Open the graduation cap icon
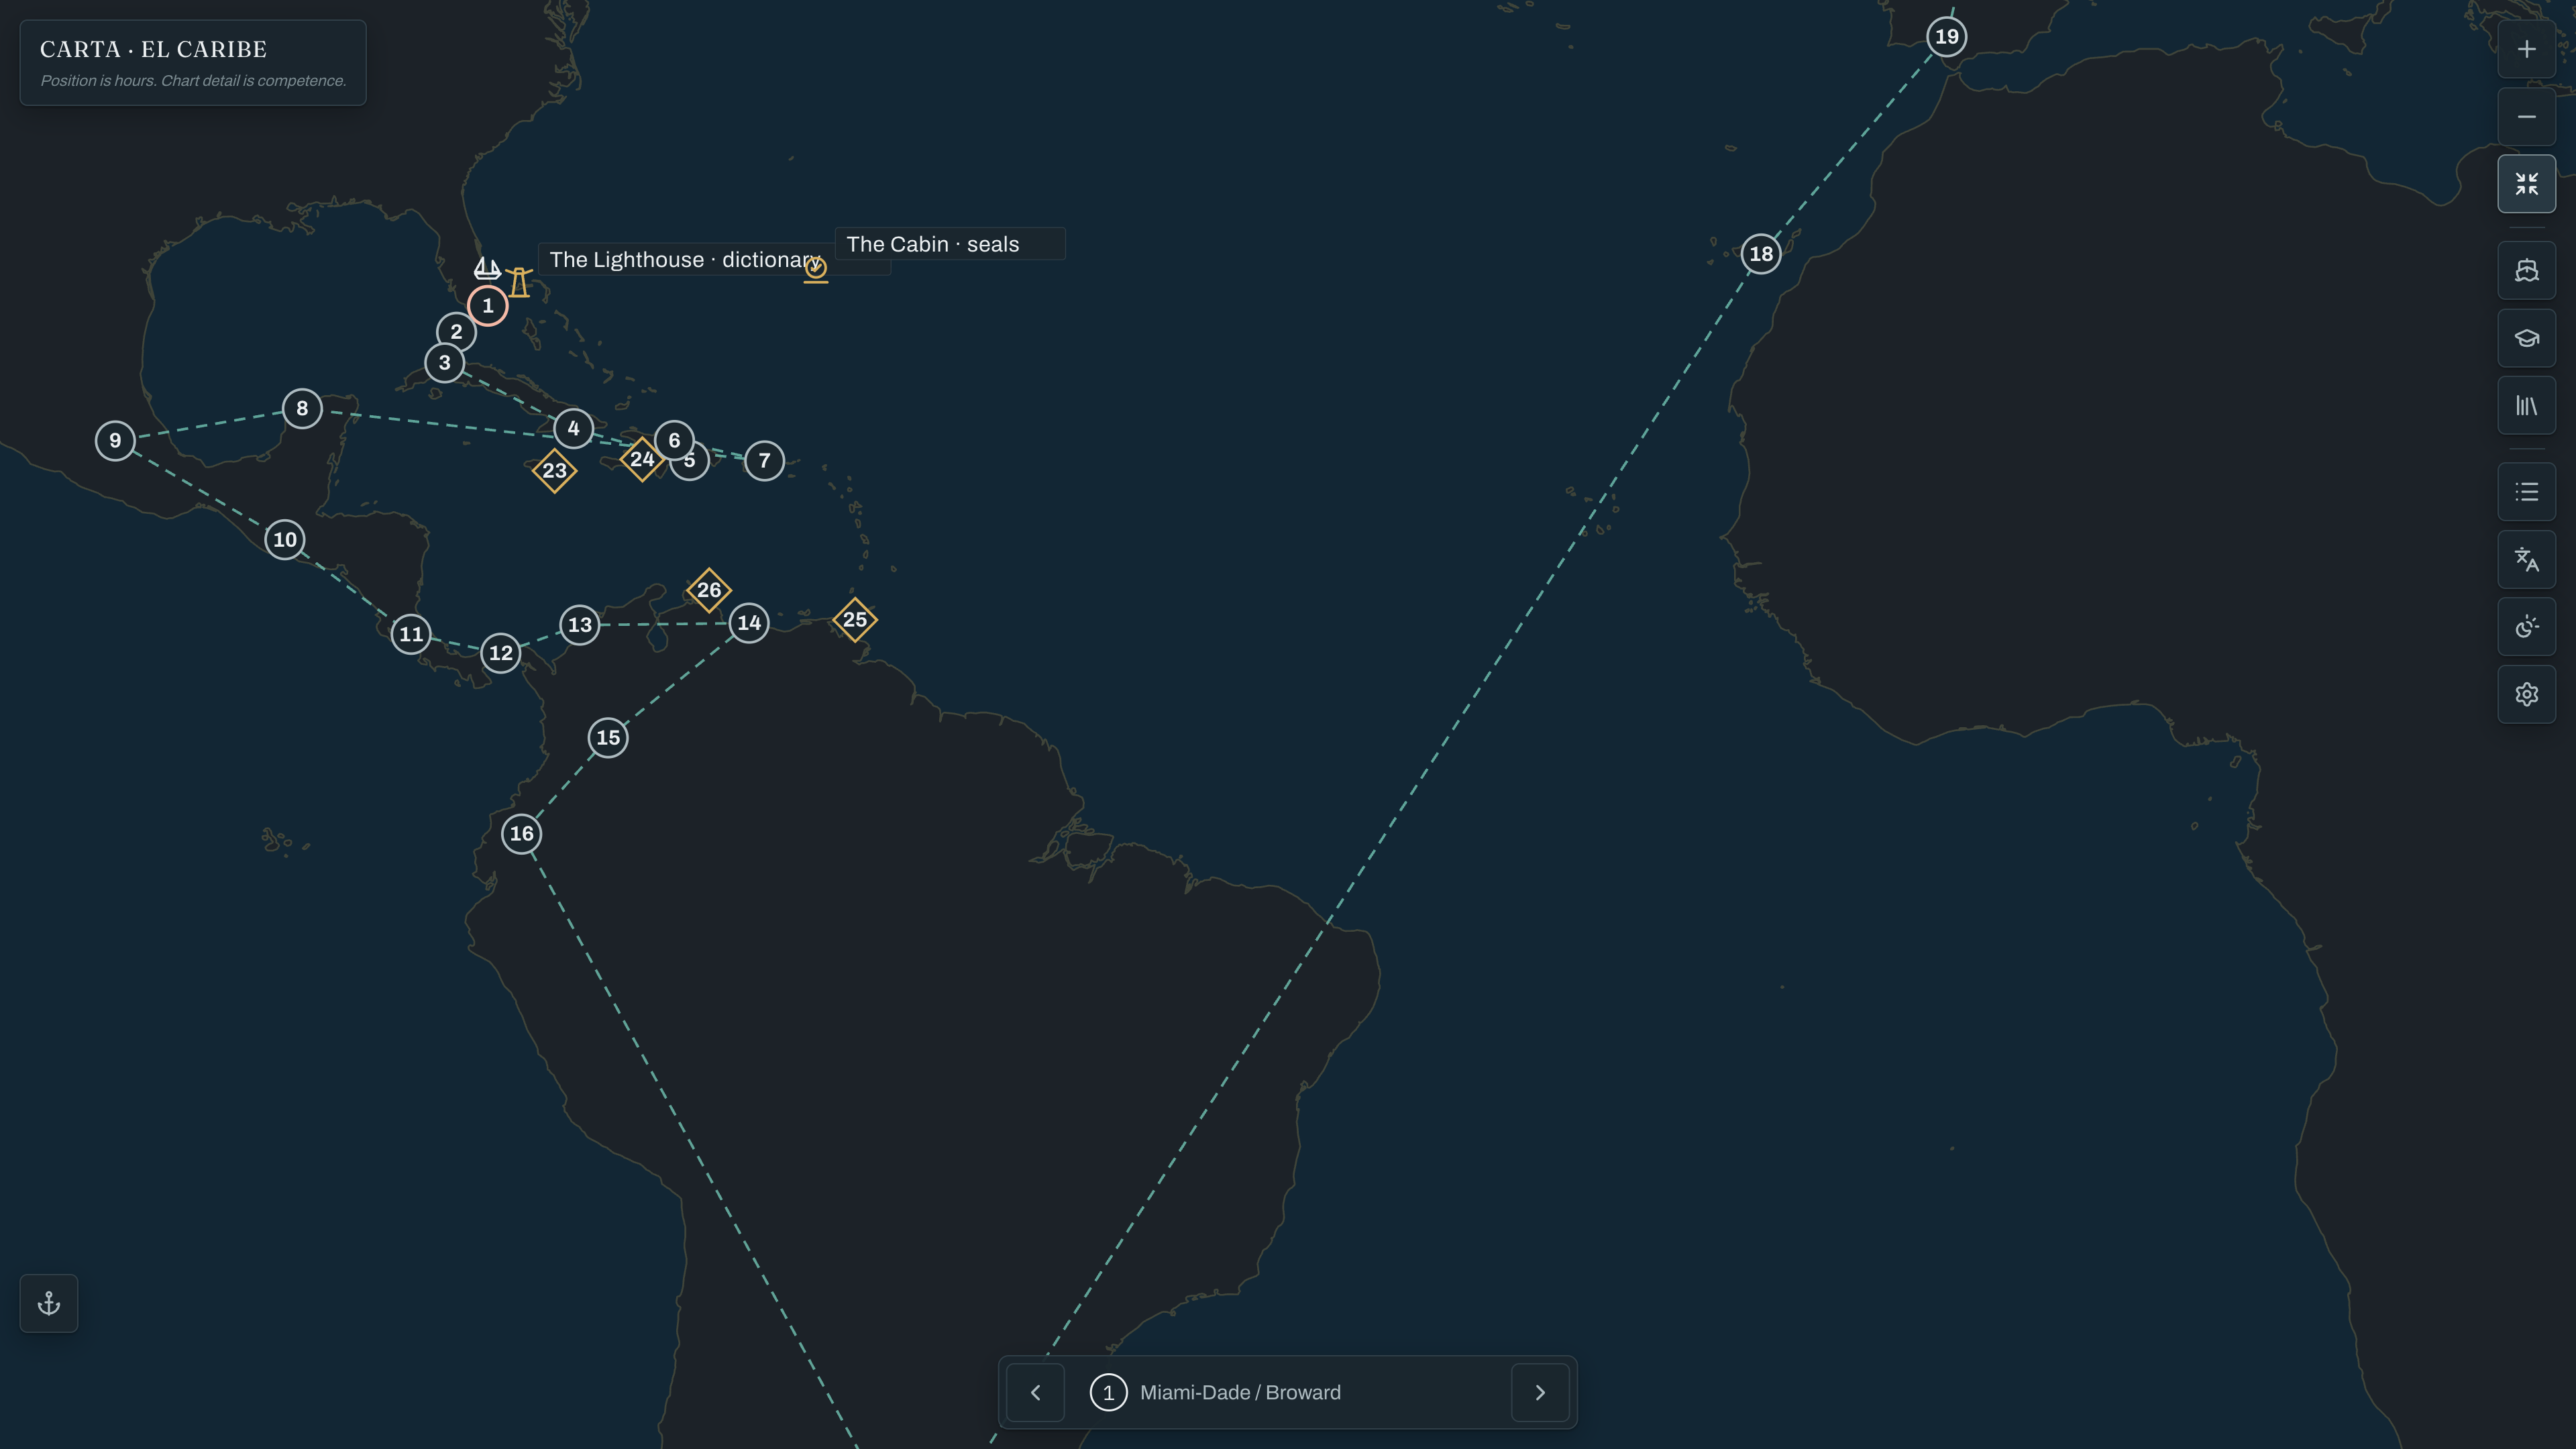This screenshot has height=1449, width=2576. tap(2526, 338)
